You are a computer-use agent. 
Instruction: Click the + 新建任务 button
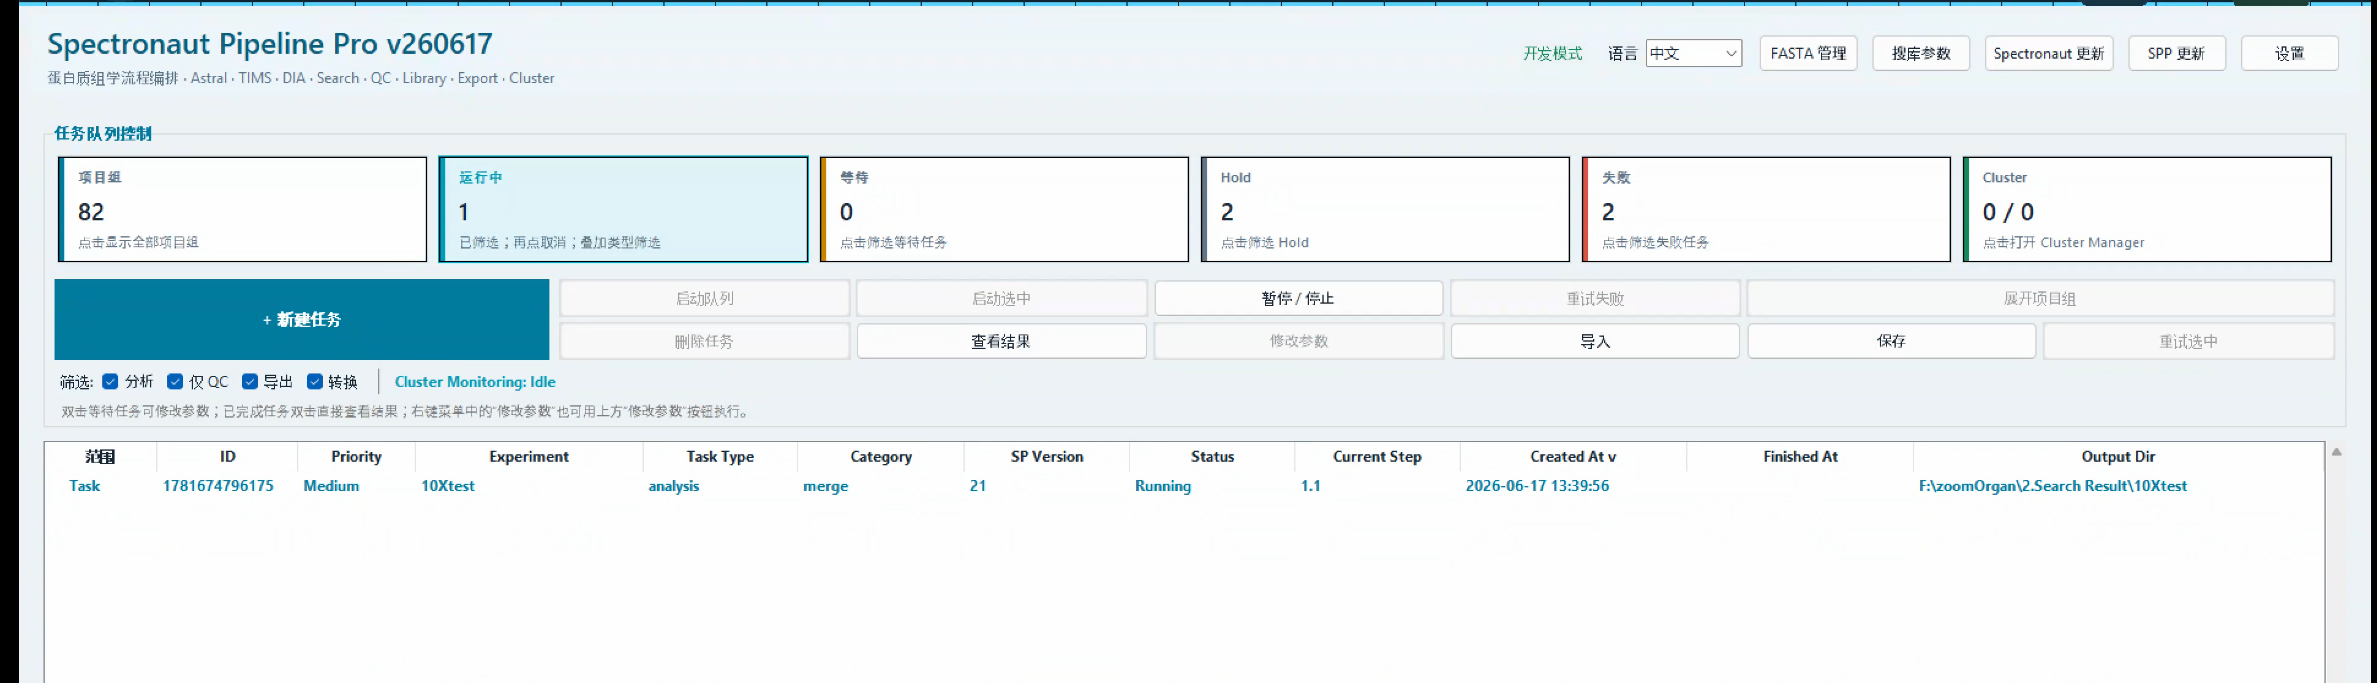(302, 319)
